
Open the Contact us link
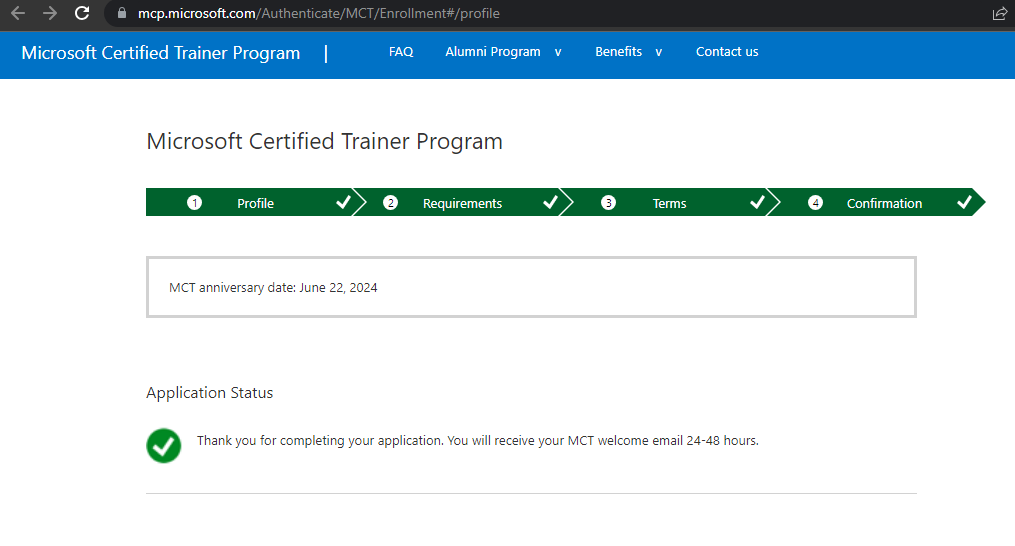(x=727, y=52)
